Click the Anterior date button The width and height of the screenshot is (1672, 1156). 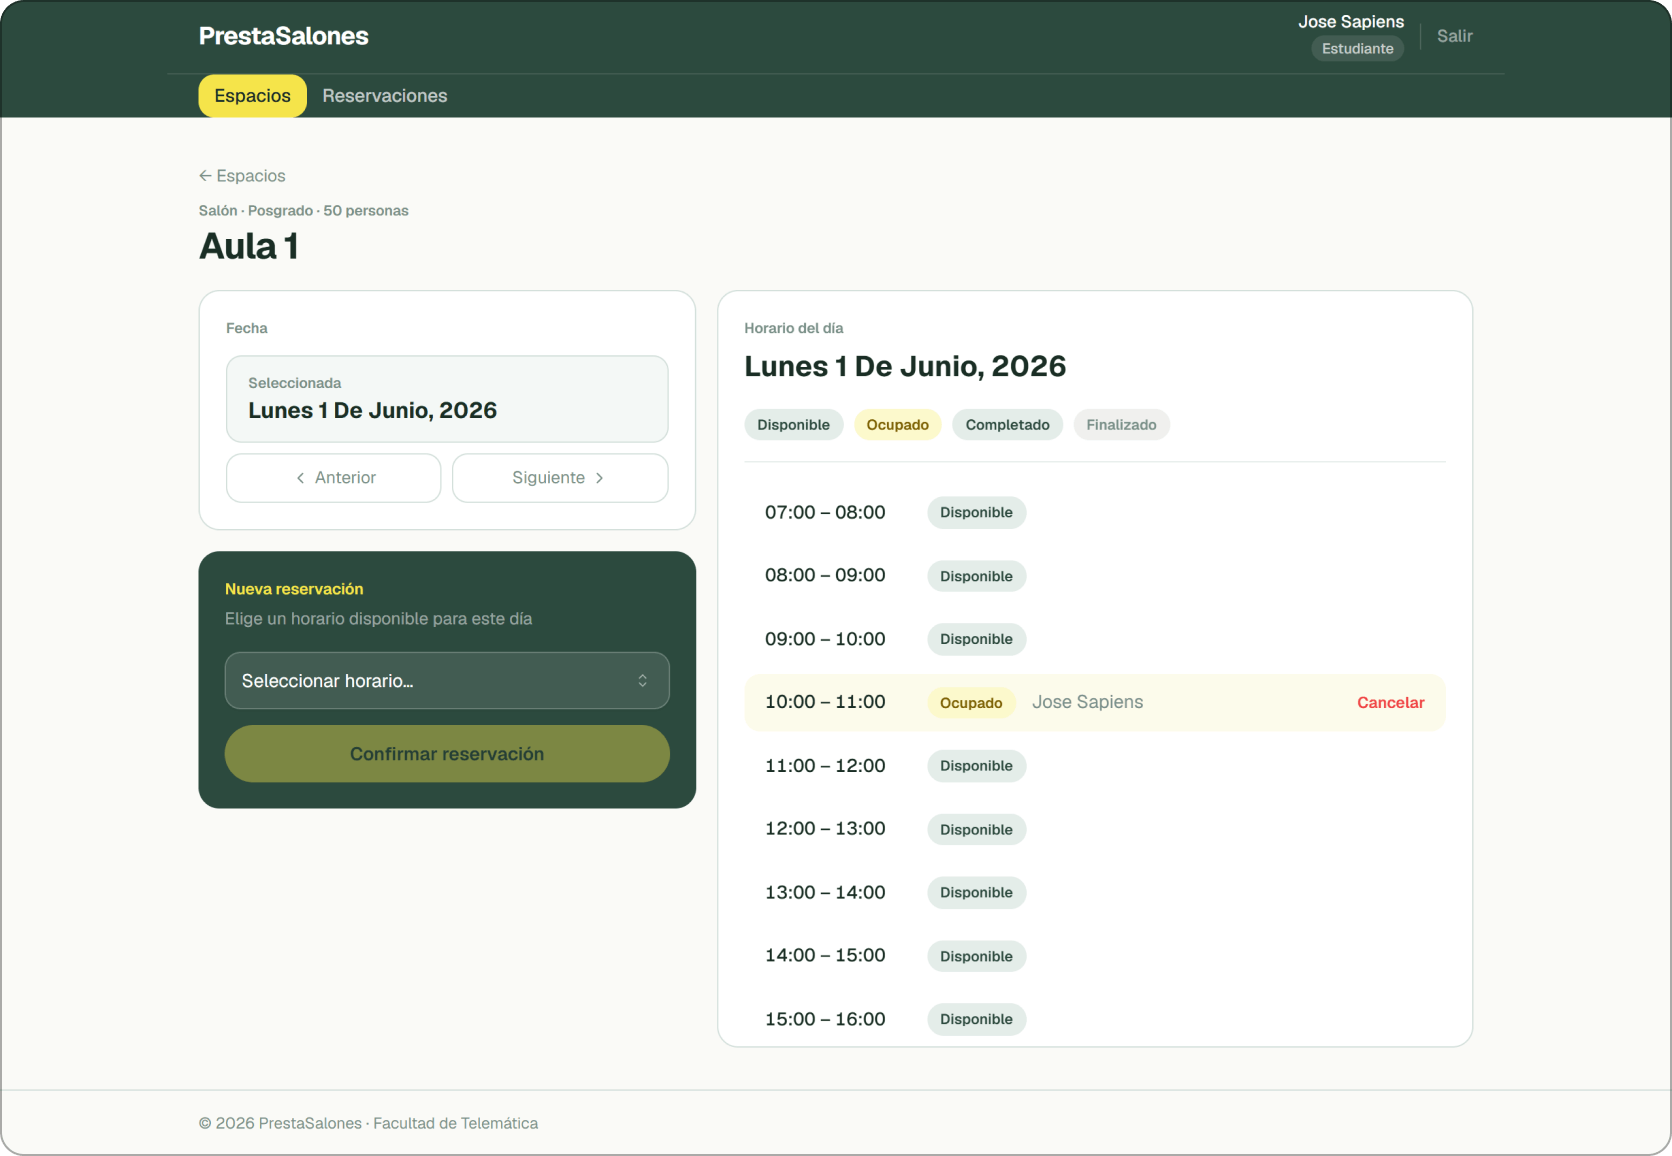coord(334,478)
